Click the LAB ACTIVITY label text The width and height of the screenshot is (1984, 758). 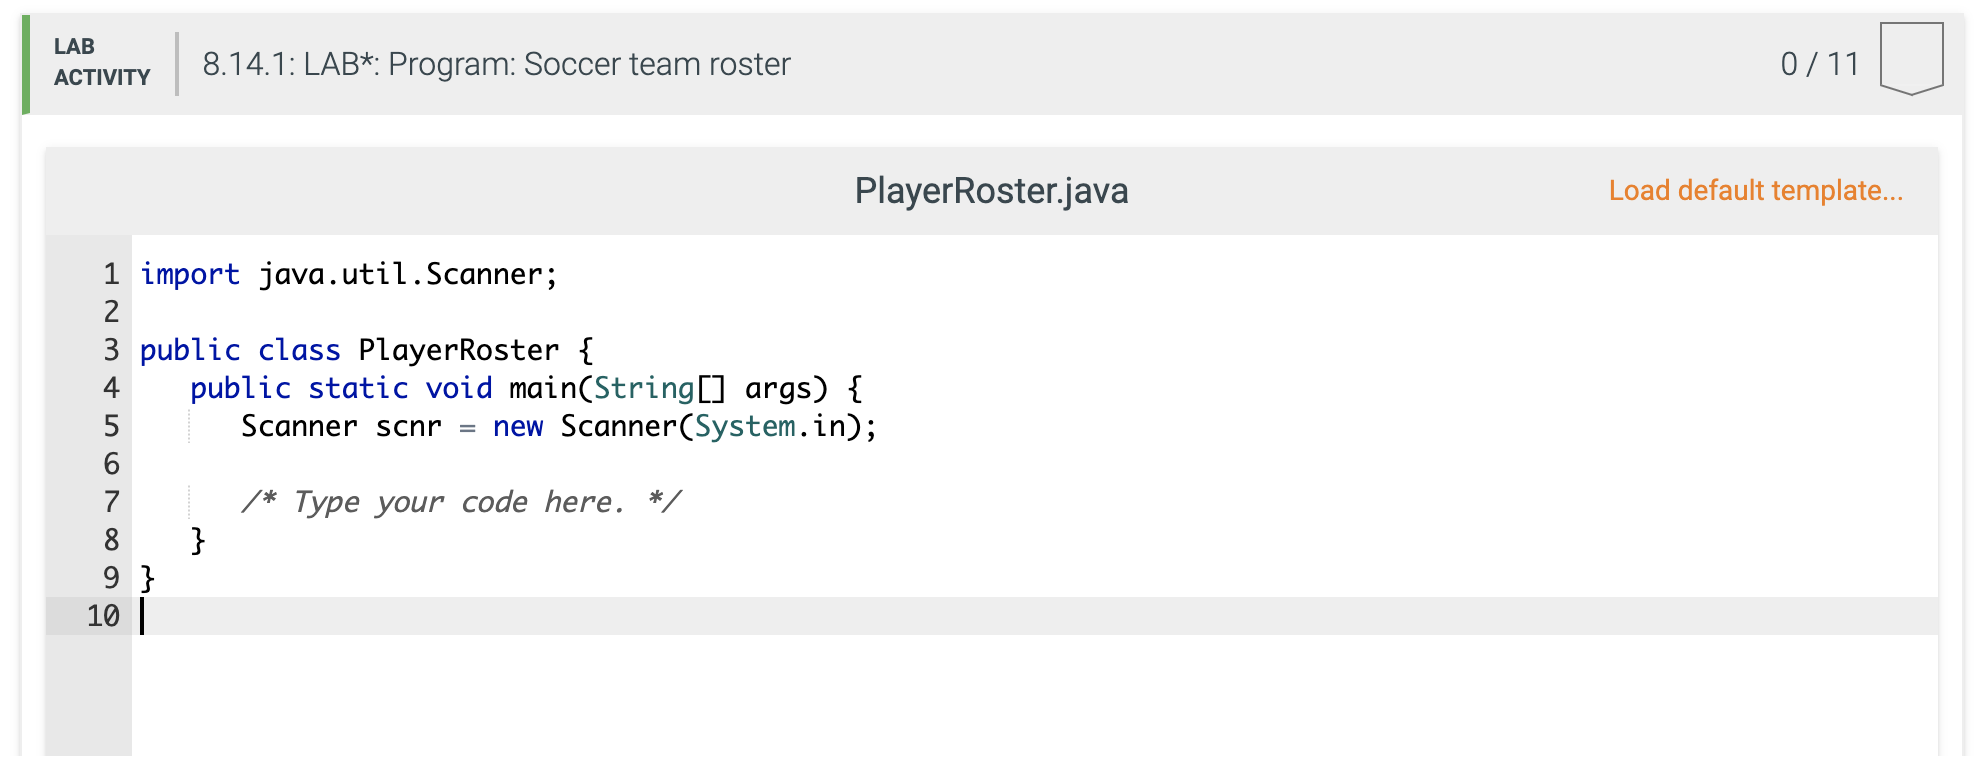100,64
